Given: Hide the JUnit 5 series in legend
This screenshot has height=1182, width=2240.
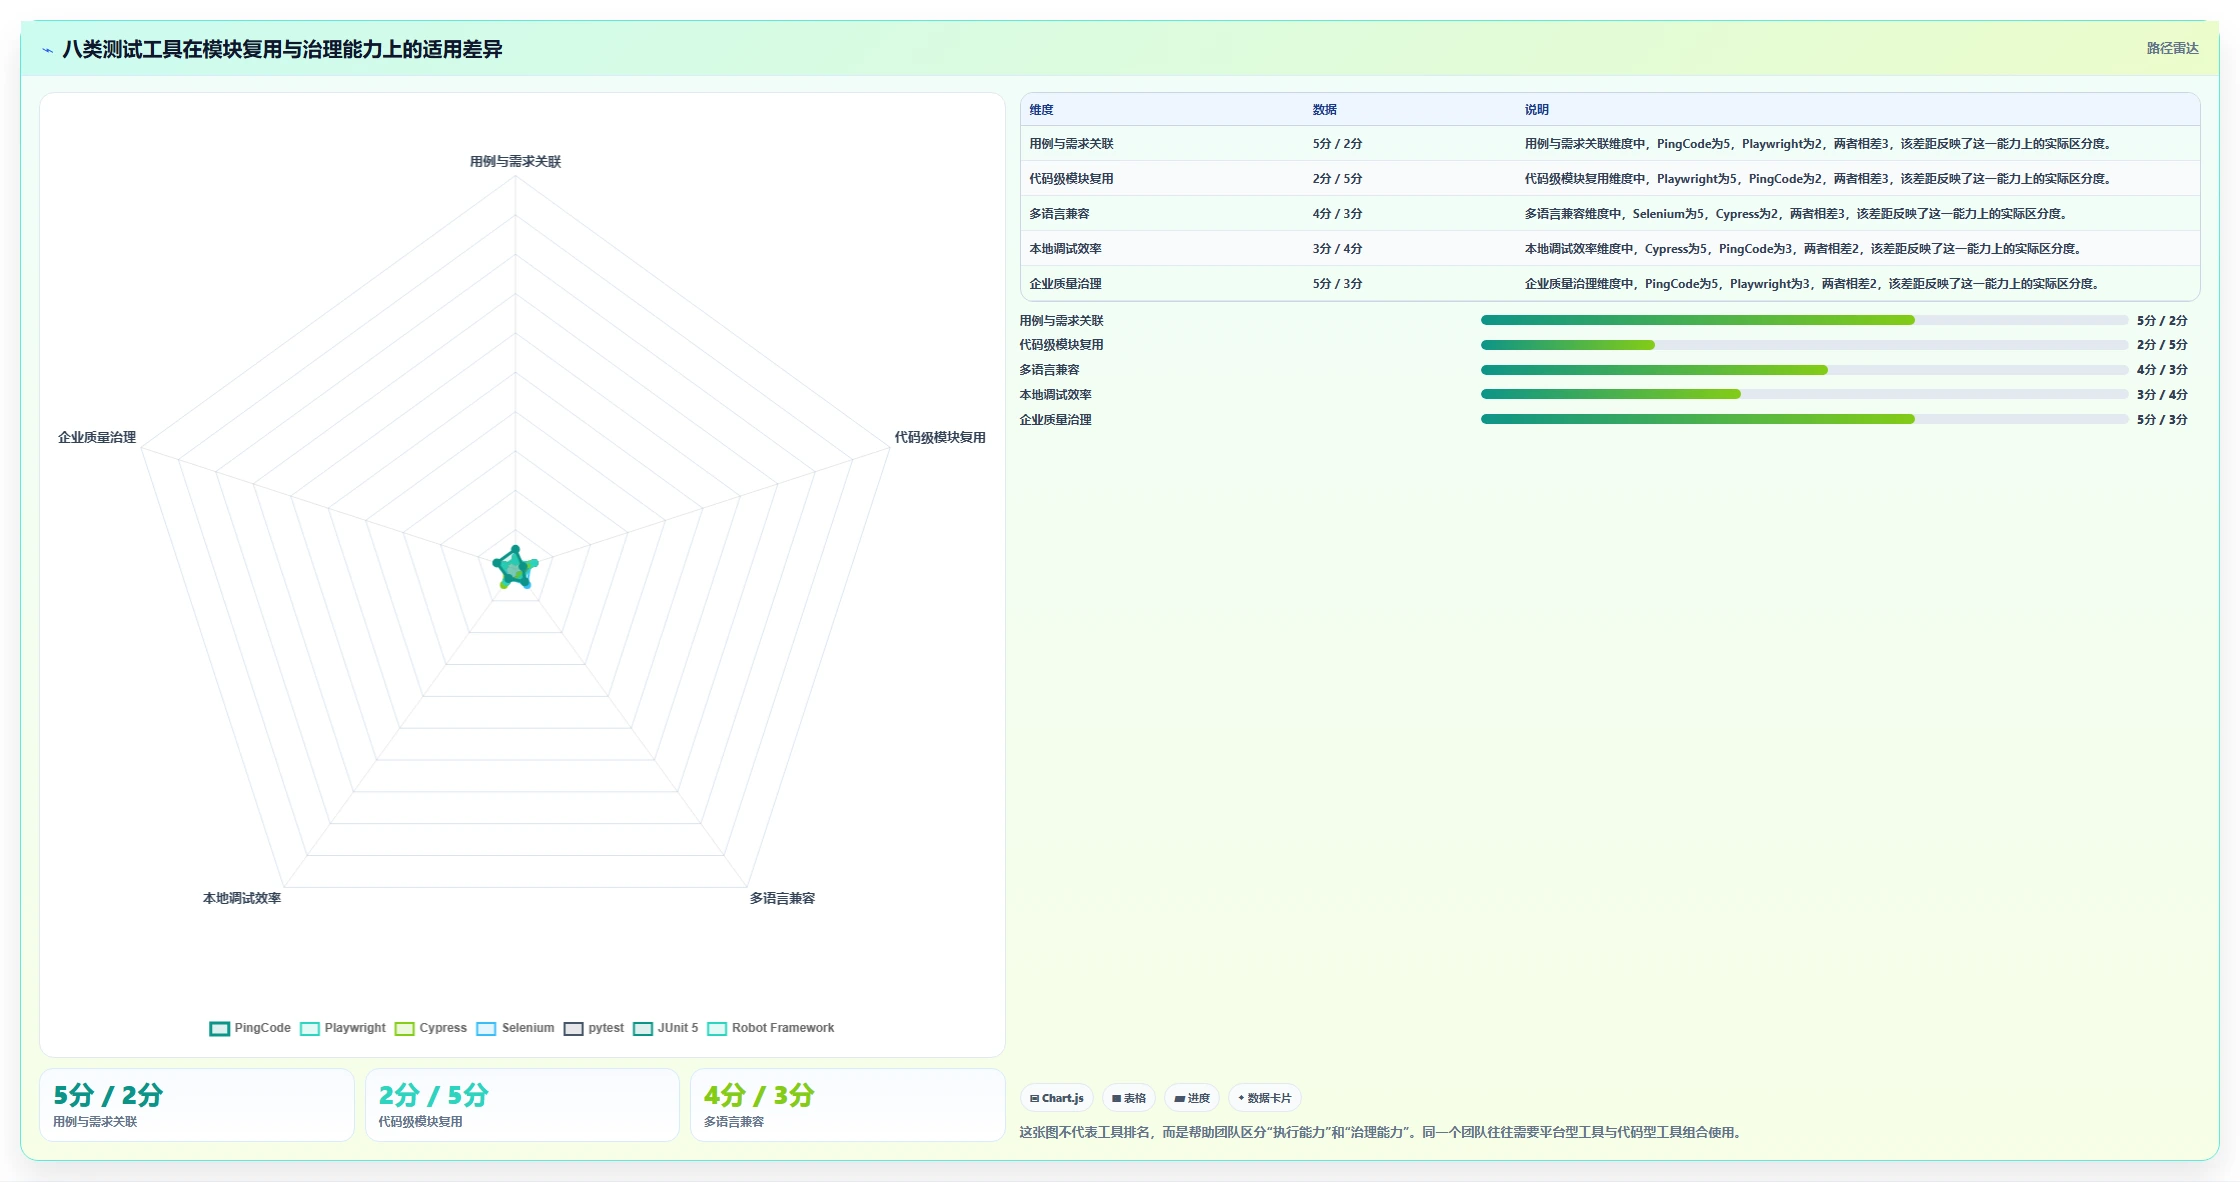Looking at the screenshot, I should 666,1028.
